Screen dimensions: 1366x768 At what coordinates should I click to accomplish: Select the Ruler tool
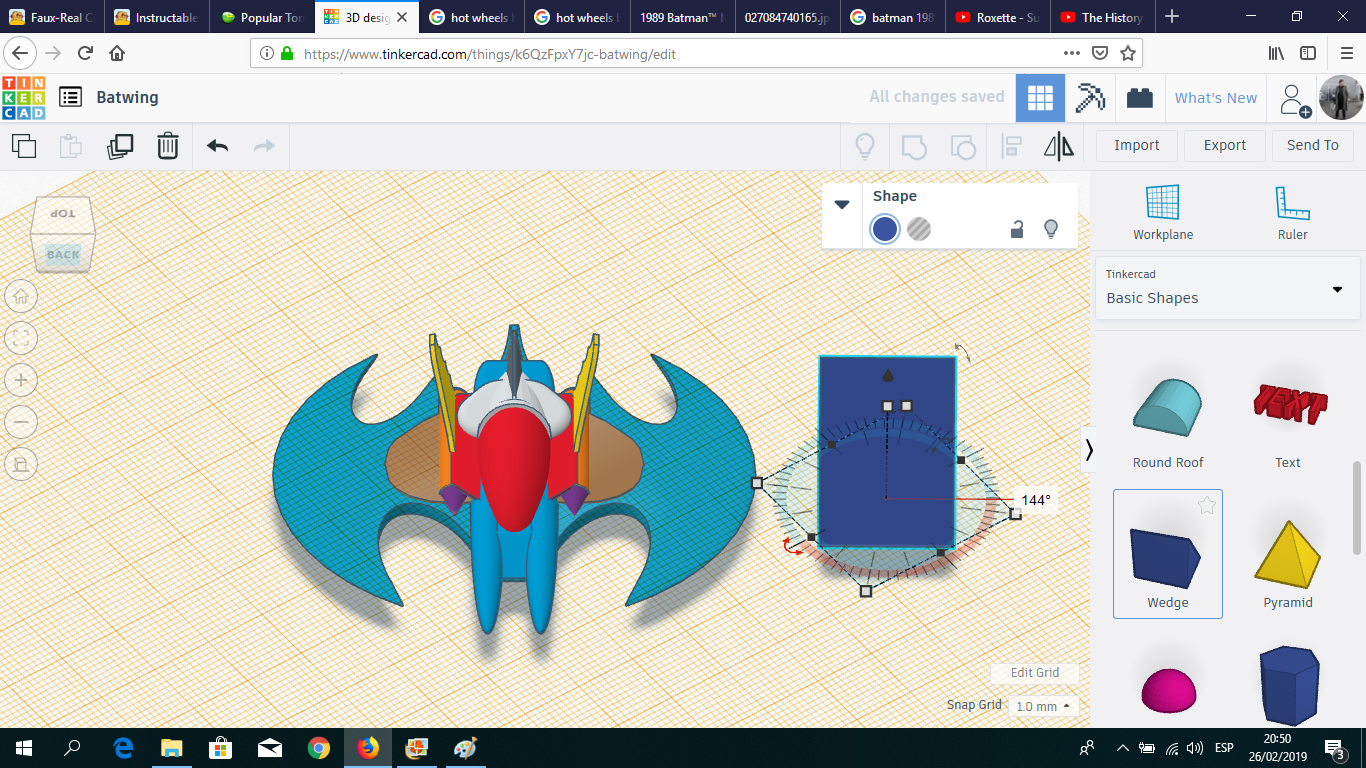(x=1291, y=211)
